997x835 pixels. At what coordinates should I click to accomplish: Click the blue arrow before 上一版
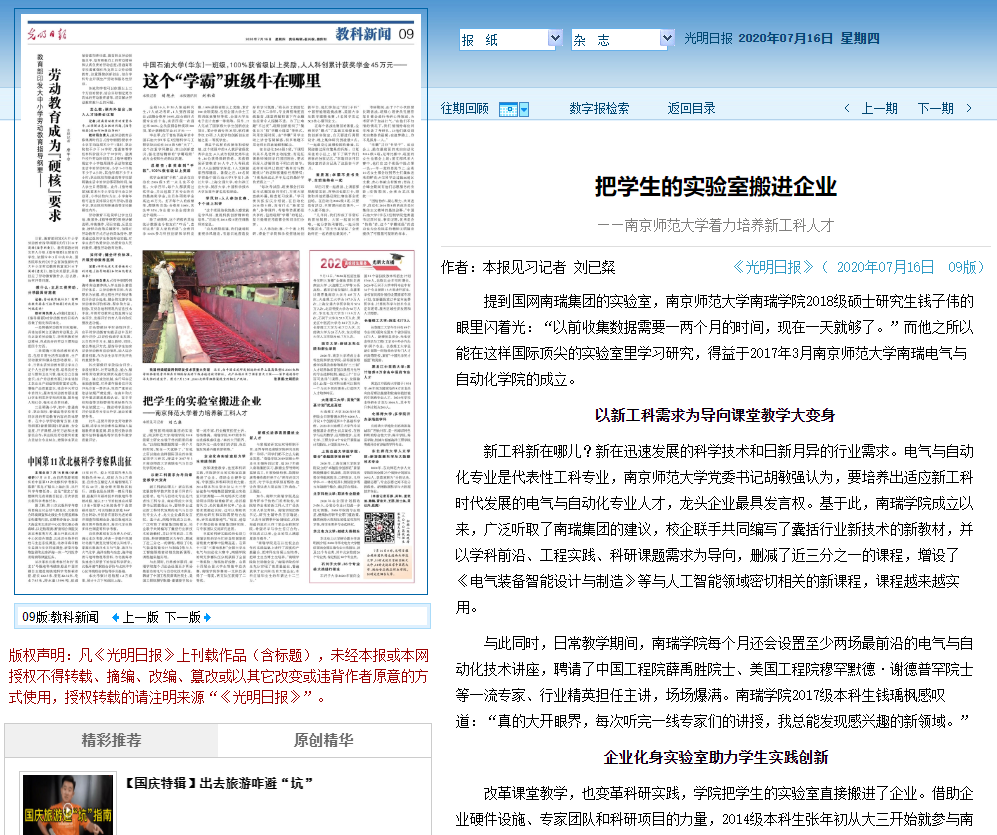pos(115,617)
